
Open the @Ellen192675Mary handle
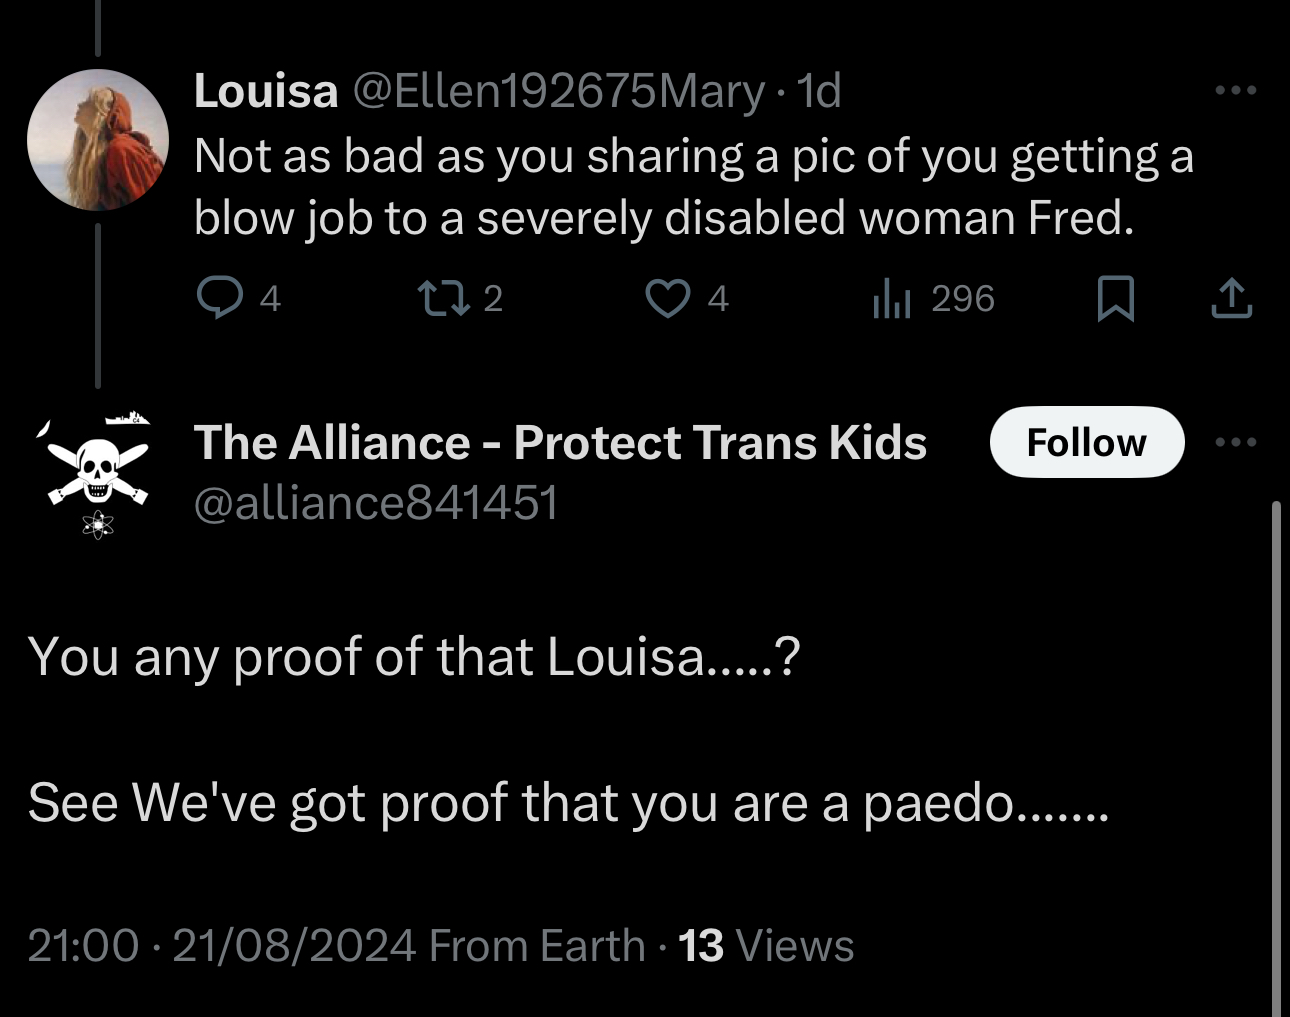[x=556, y=92]
